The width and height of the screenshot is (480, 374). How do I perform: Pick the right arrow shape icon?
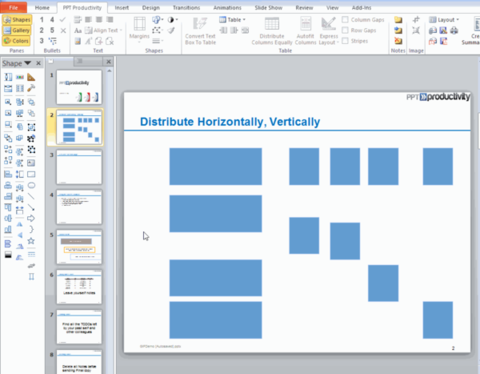pos(31,218)
